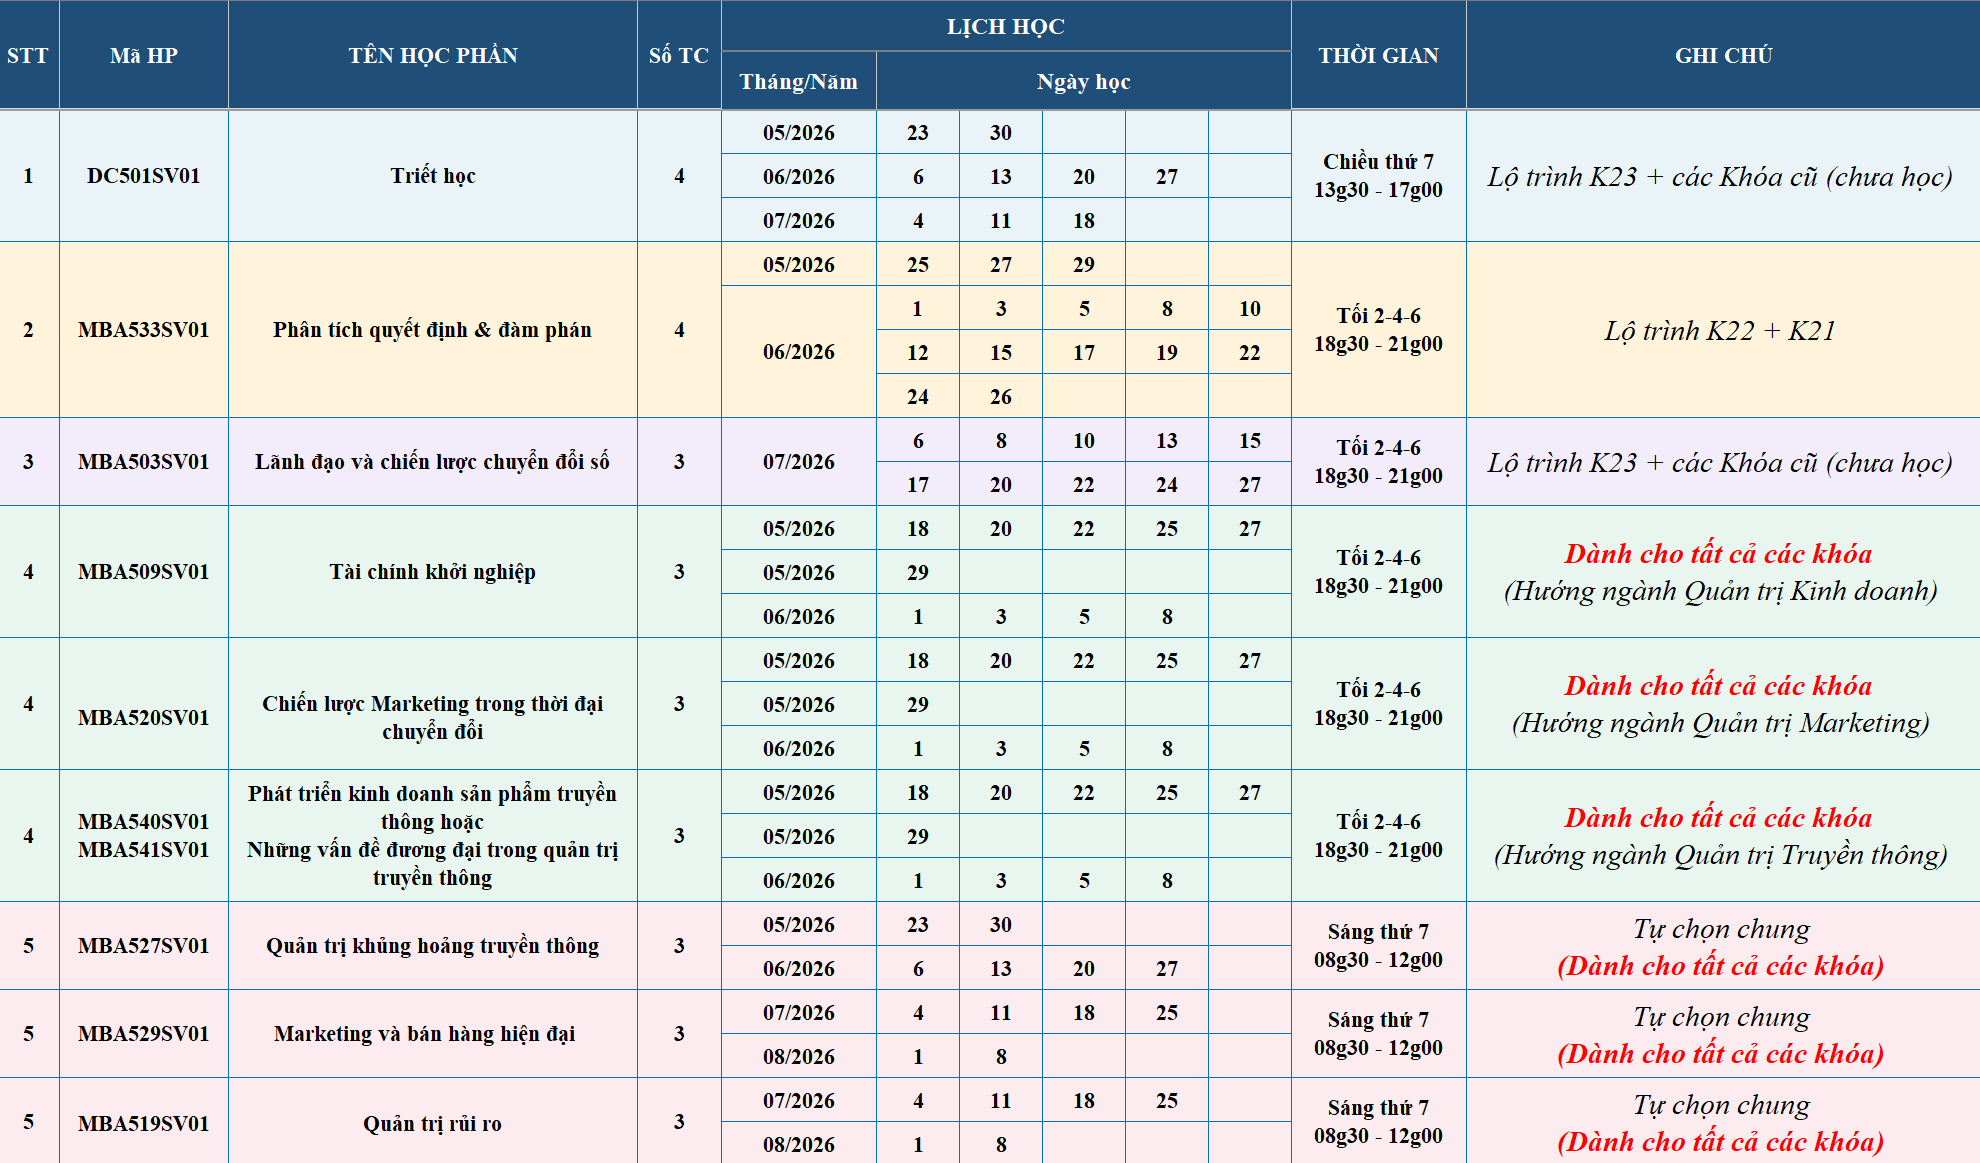Click the THỜI GIAN column header
The image size is (1980, 1163).
pos(1377,56)
